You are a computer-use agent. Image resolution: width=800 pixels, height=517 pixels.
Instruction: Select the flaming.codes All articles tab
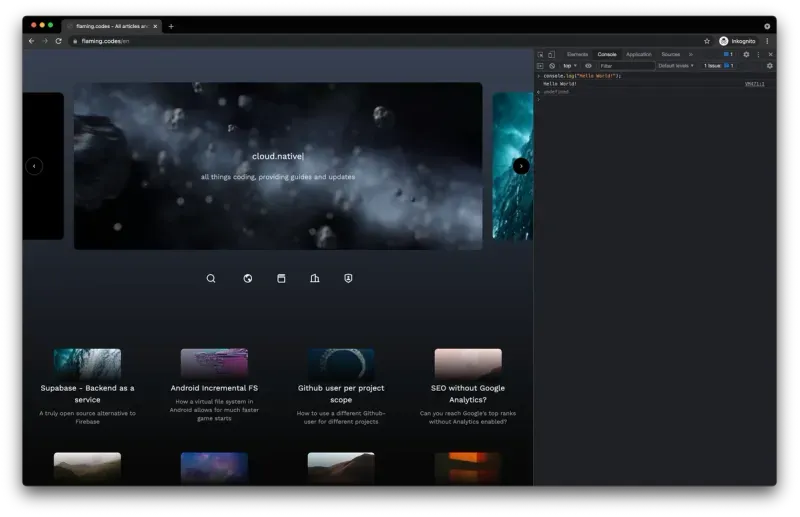point(111,26)
